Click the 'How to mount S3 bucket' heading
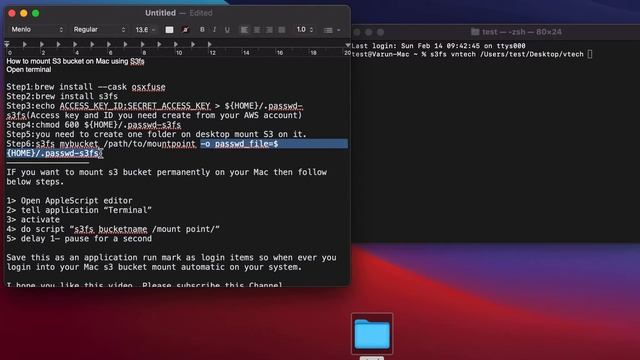 point(76,61)
